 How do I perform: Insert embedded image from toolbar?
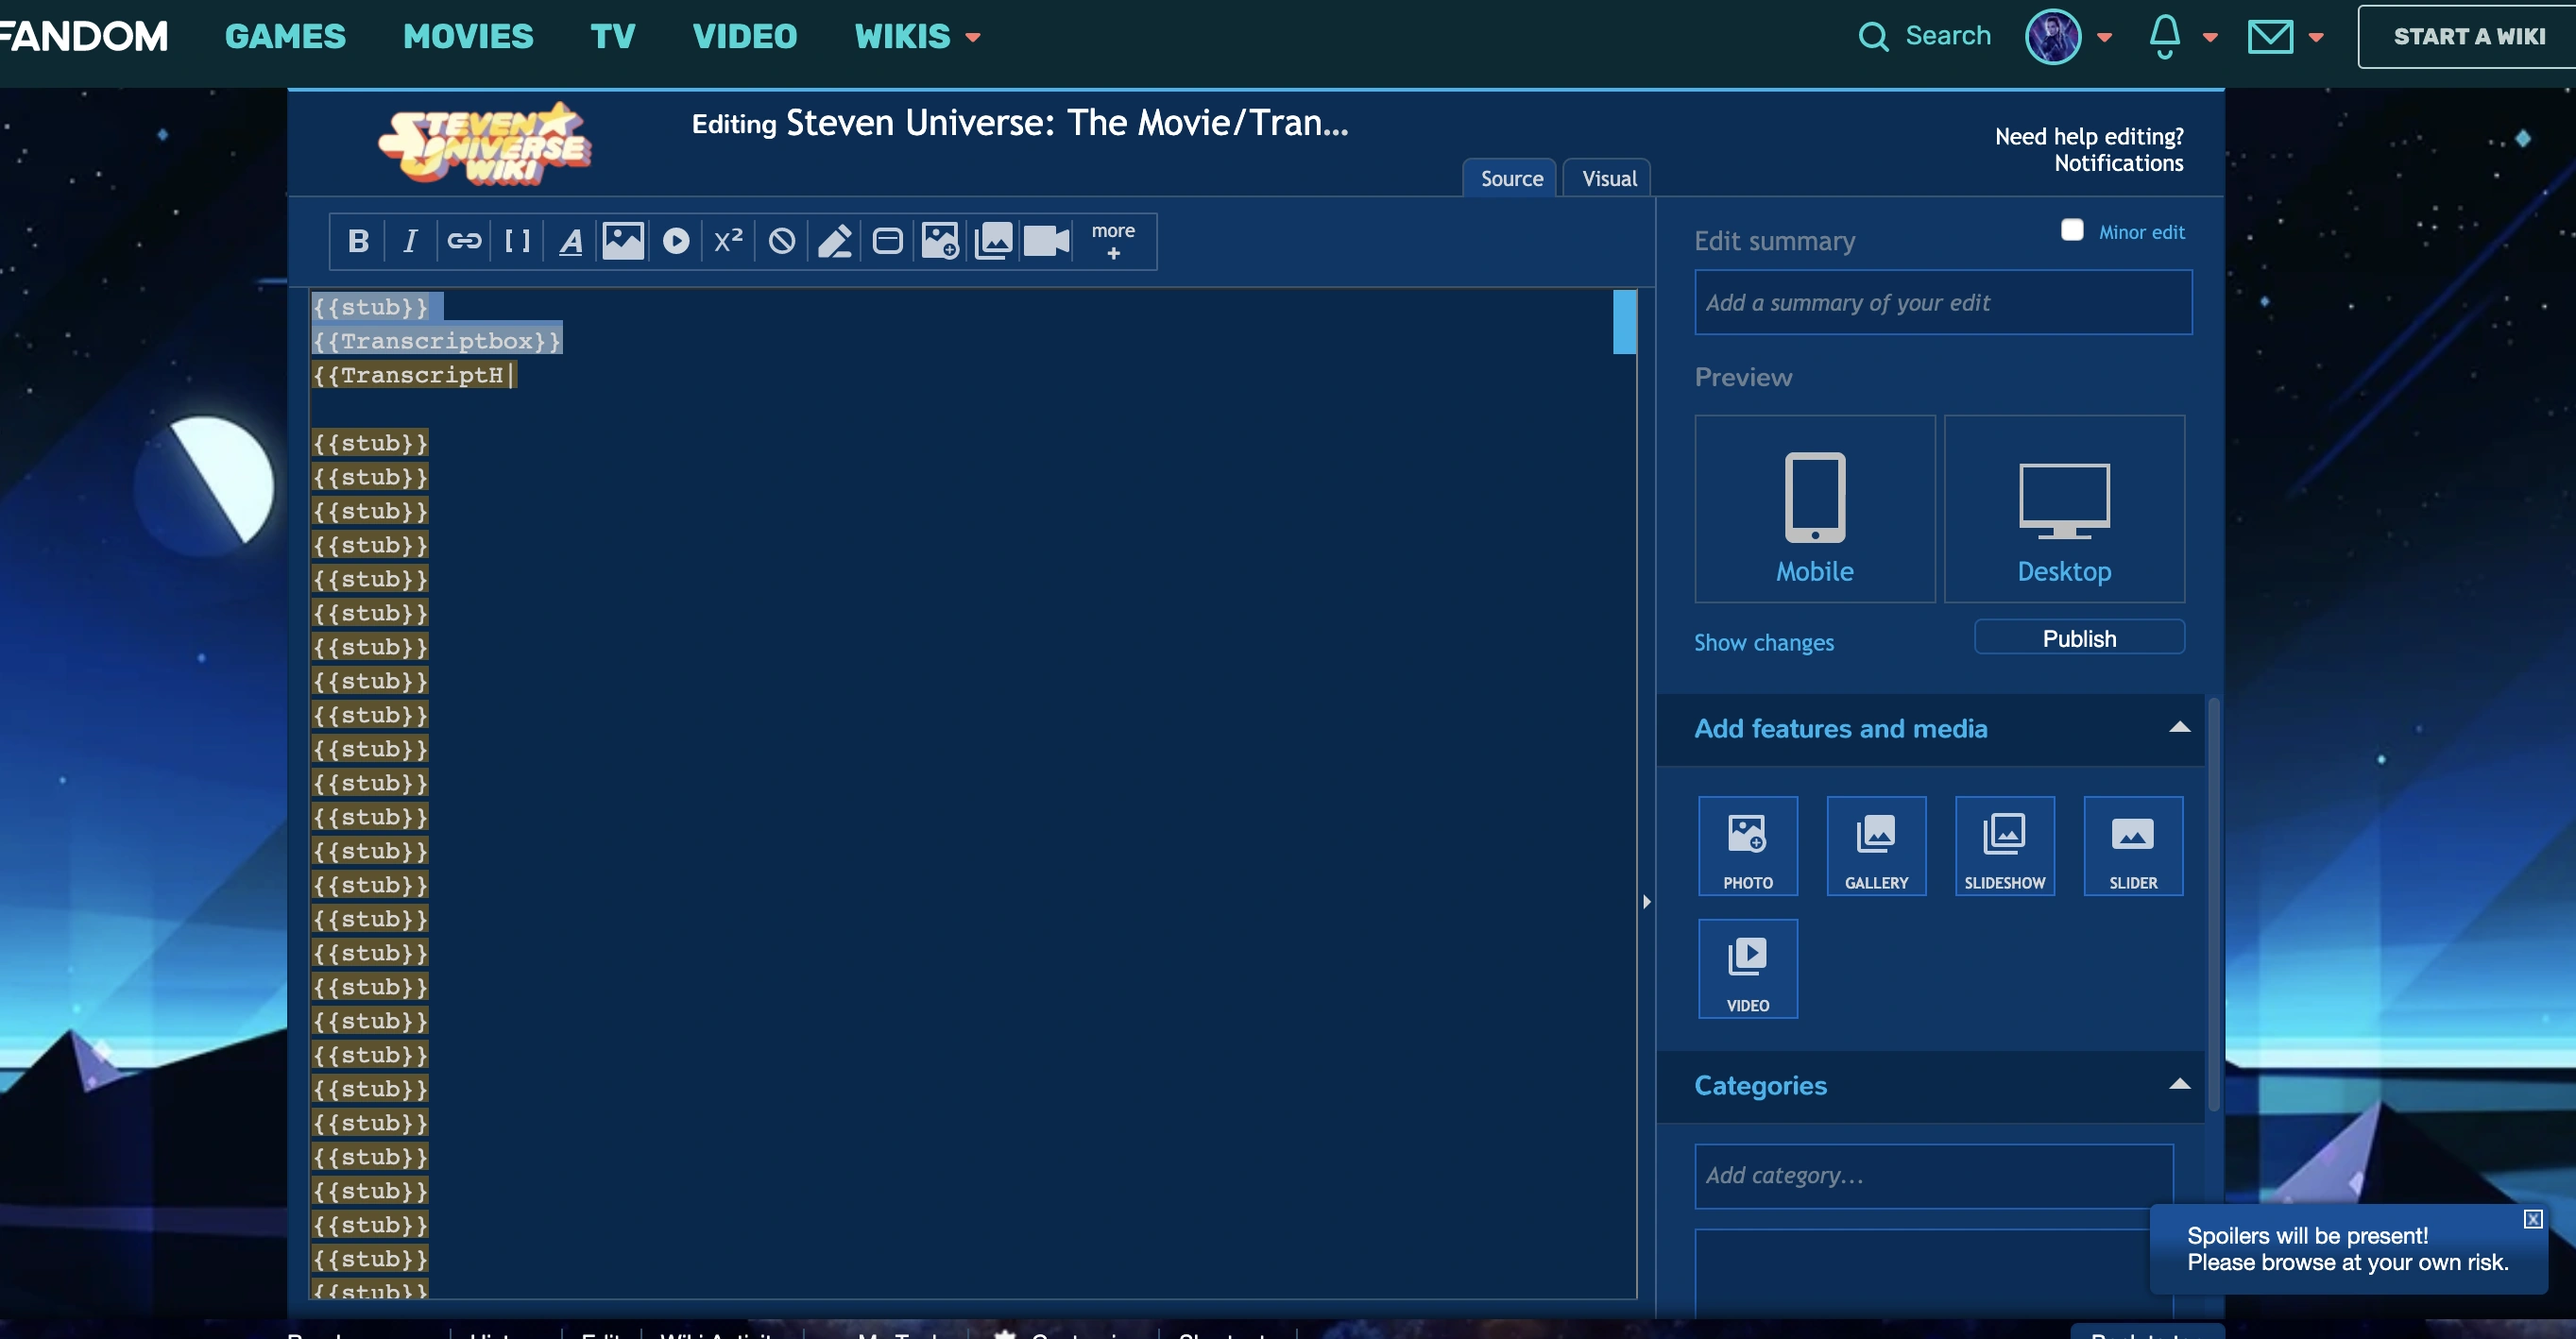pyautogui.click(x=622, y=241)
